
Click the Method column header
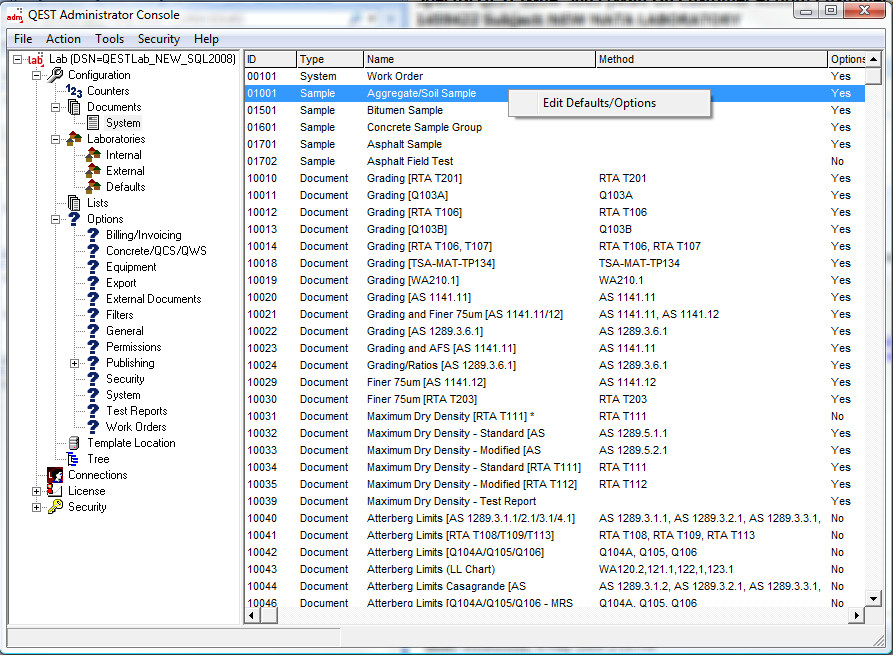(x=710, y=59)
